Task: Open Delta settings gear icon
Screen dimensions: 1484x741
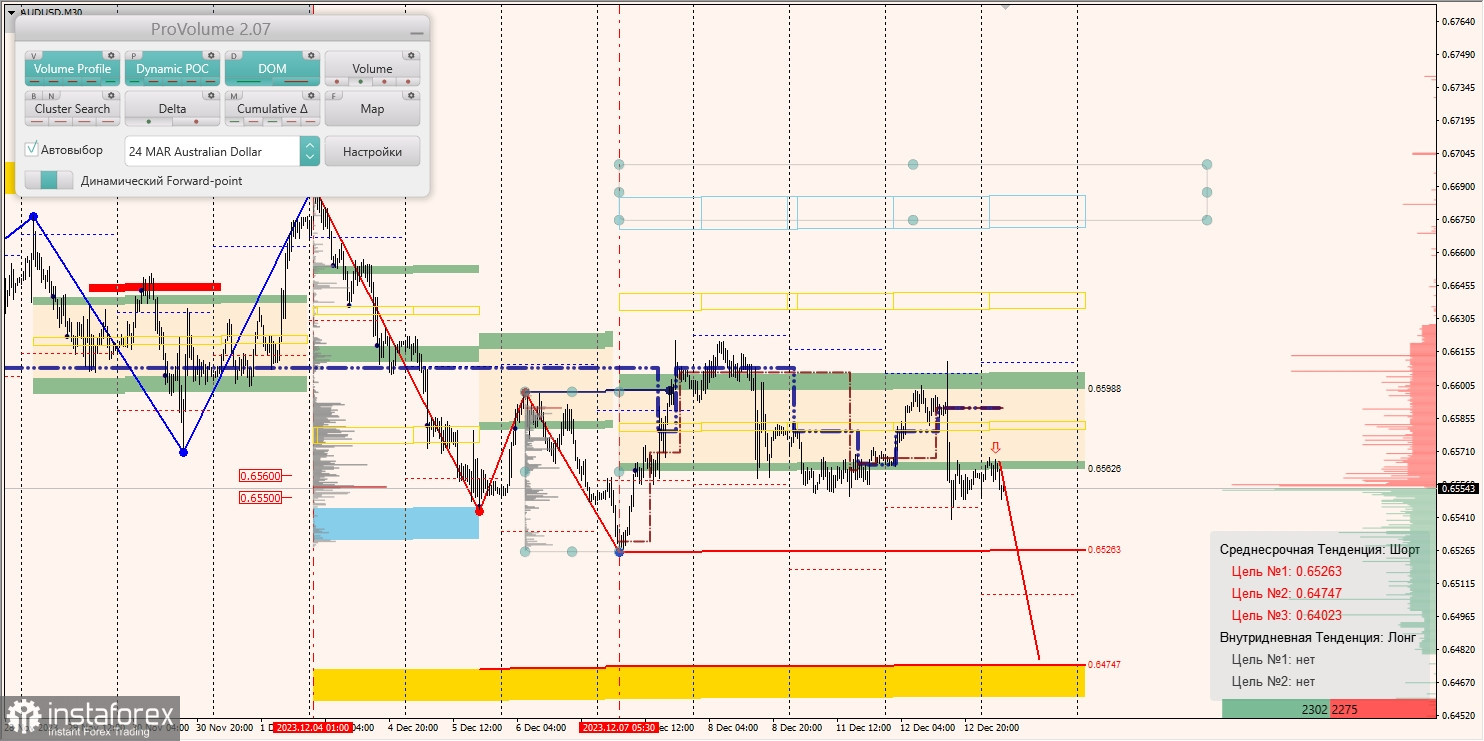Action: pyautogui.click(x=210, y=96)
